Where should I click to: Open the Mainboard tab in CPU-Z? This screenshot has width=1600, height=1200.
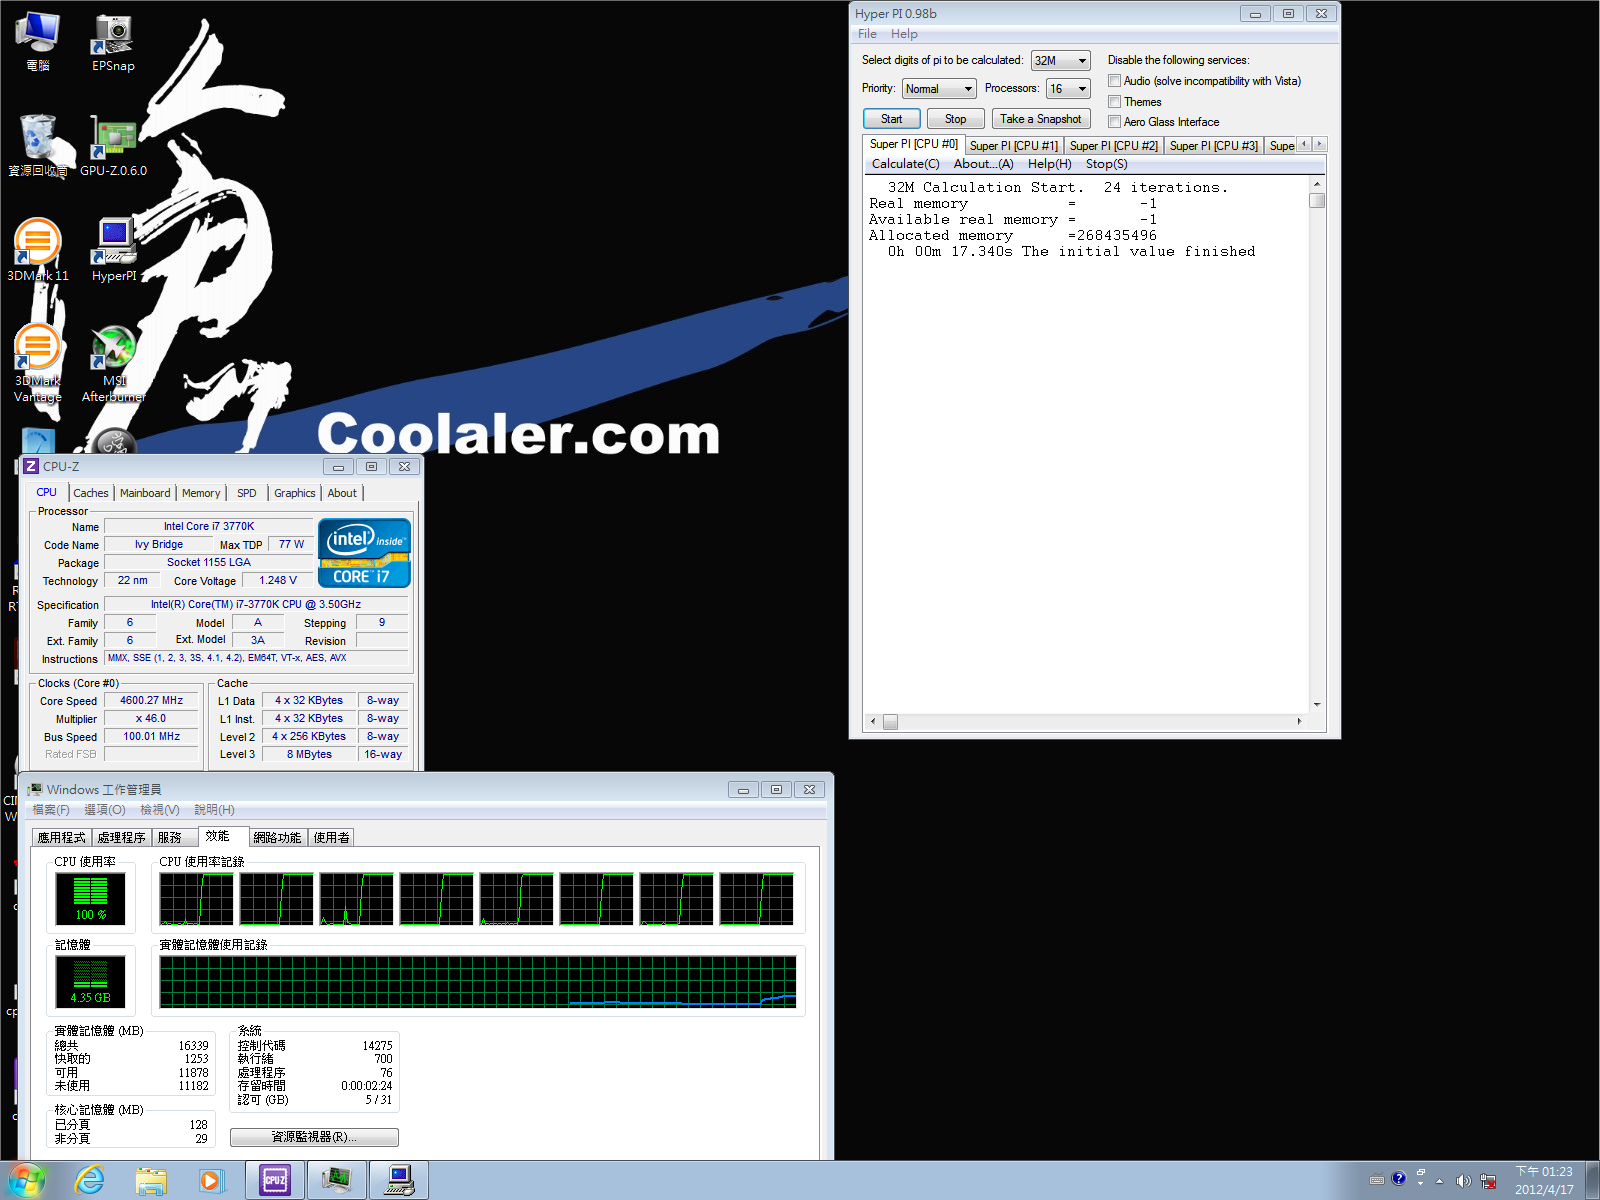(x=145, y=493)
